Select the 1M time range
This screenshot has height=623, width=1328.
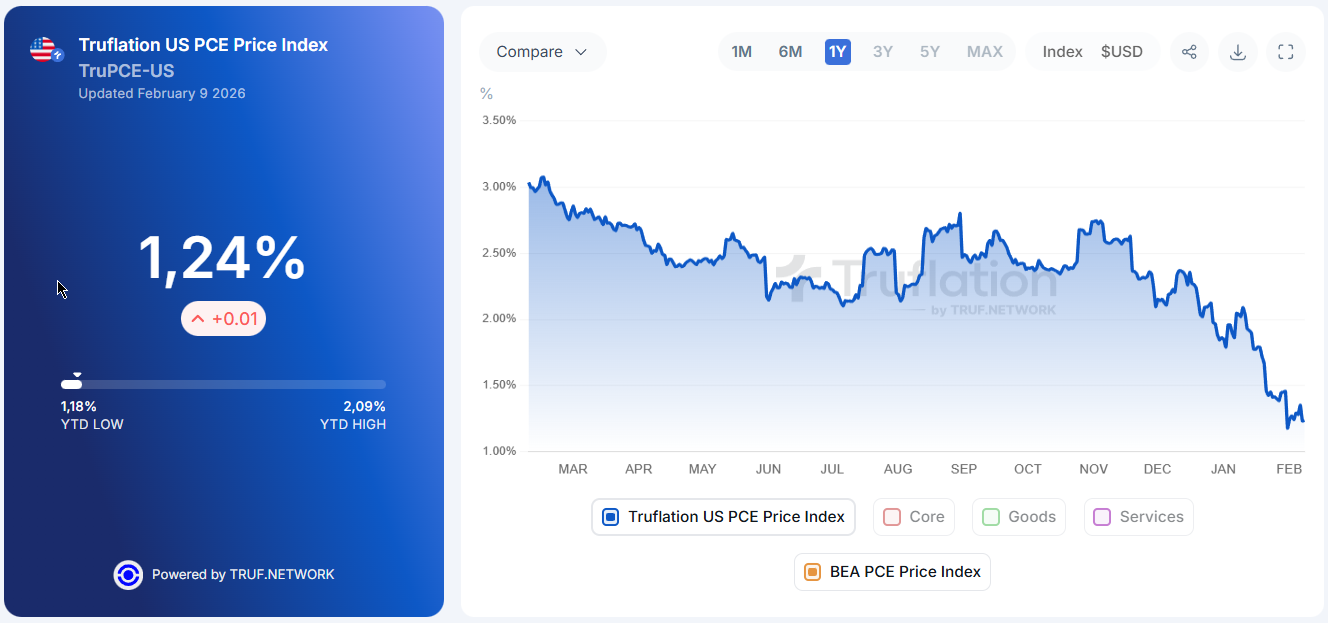click(x=741, y=52)
